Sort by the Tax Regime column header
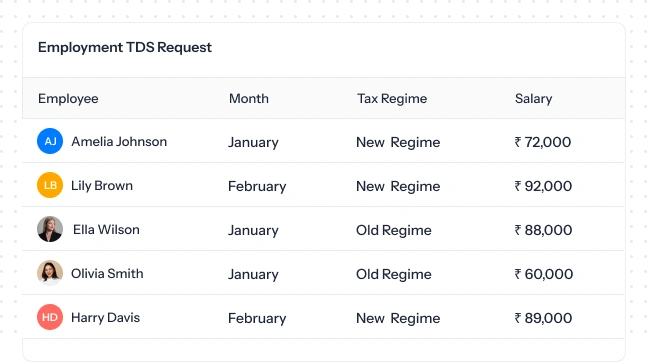Screen dimensions: 647x362 tap(392, 99)
